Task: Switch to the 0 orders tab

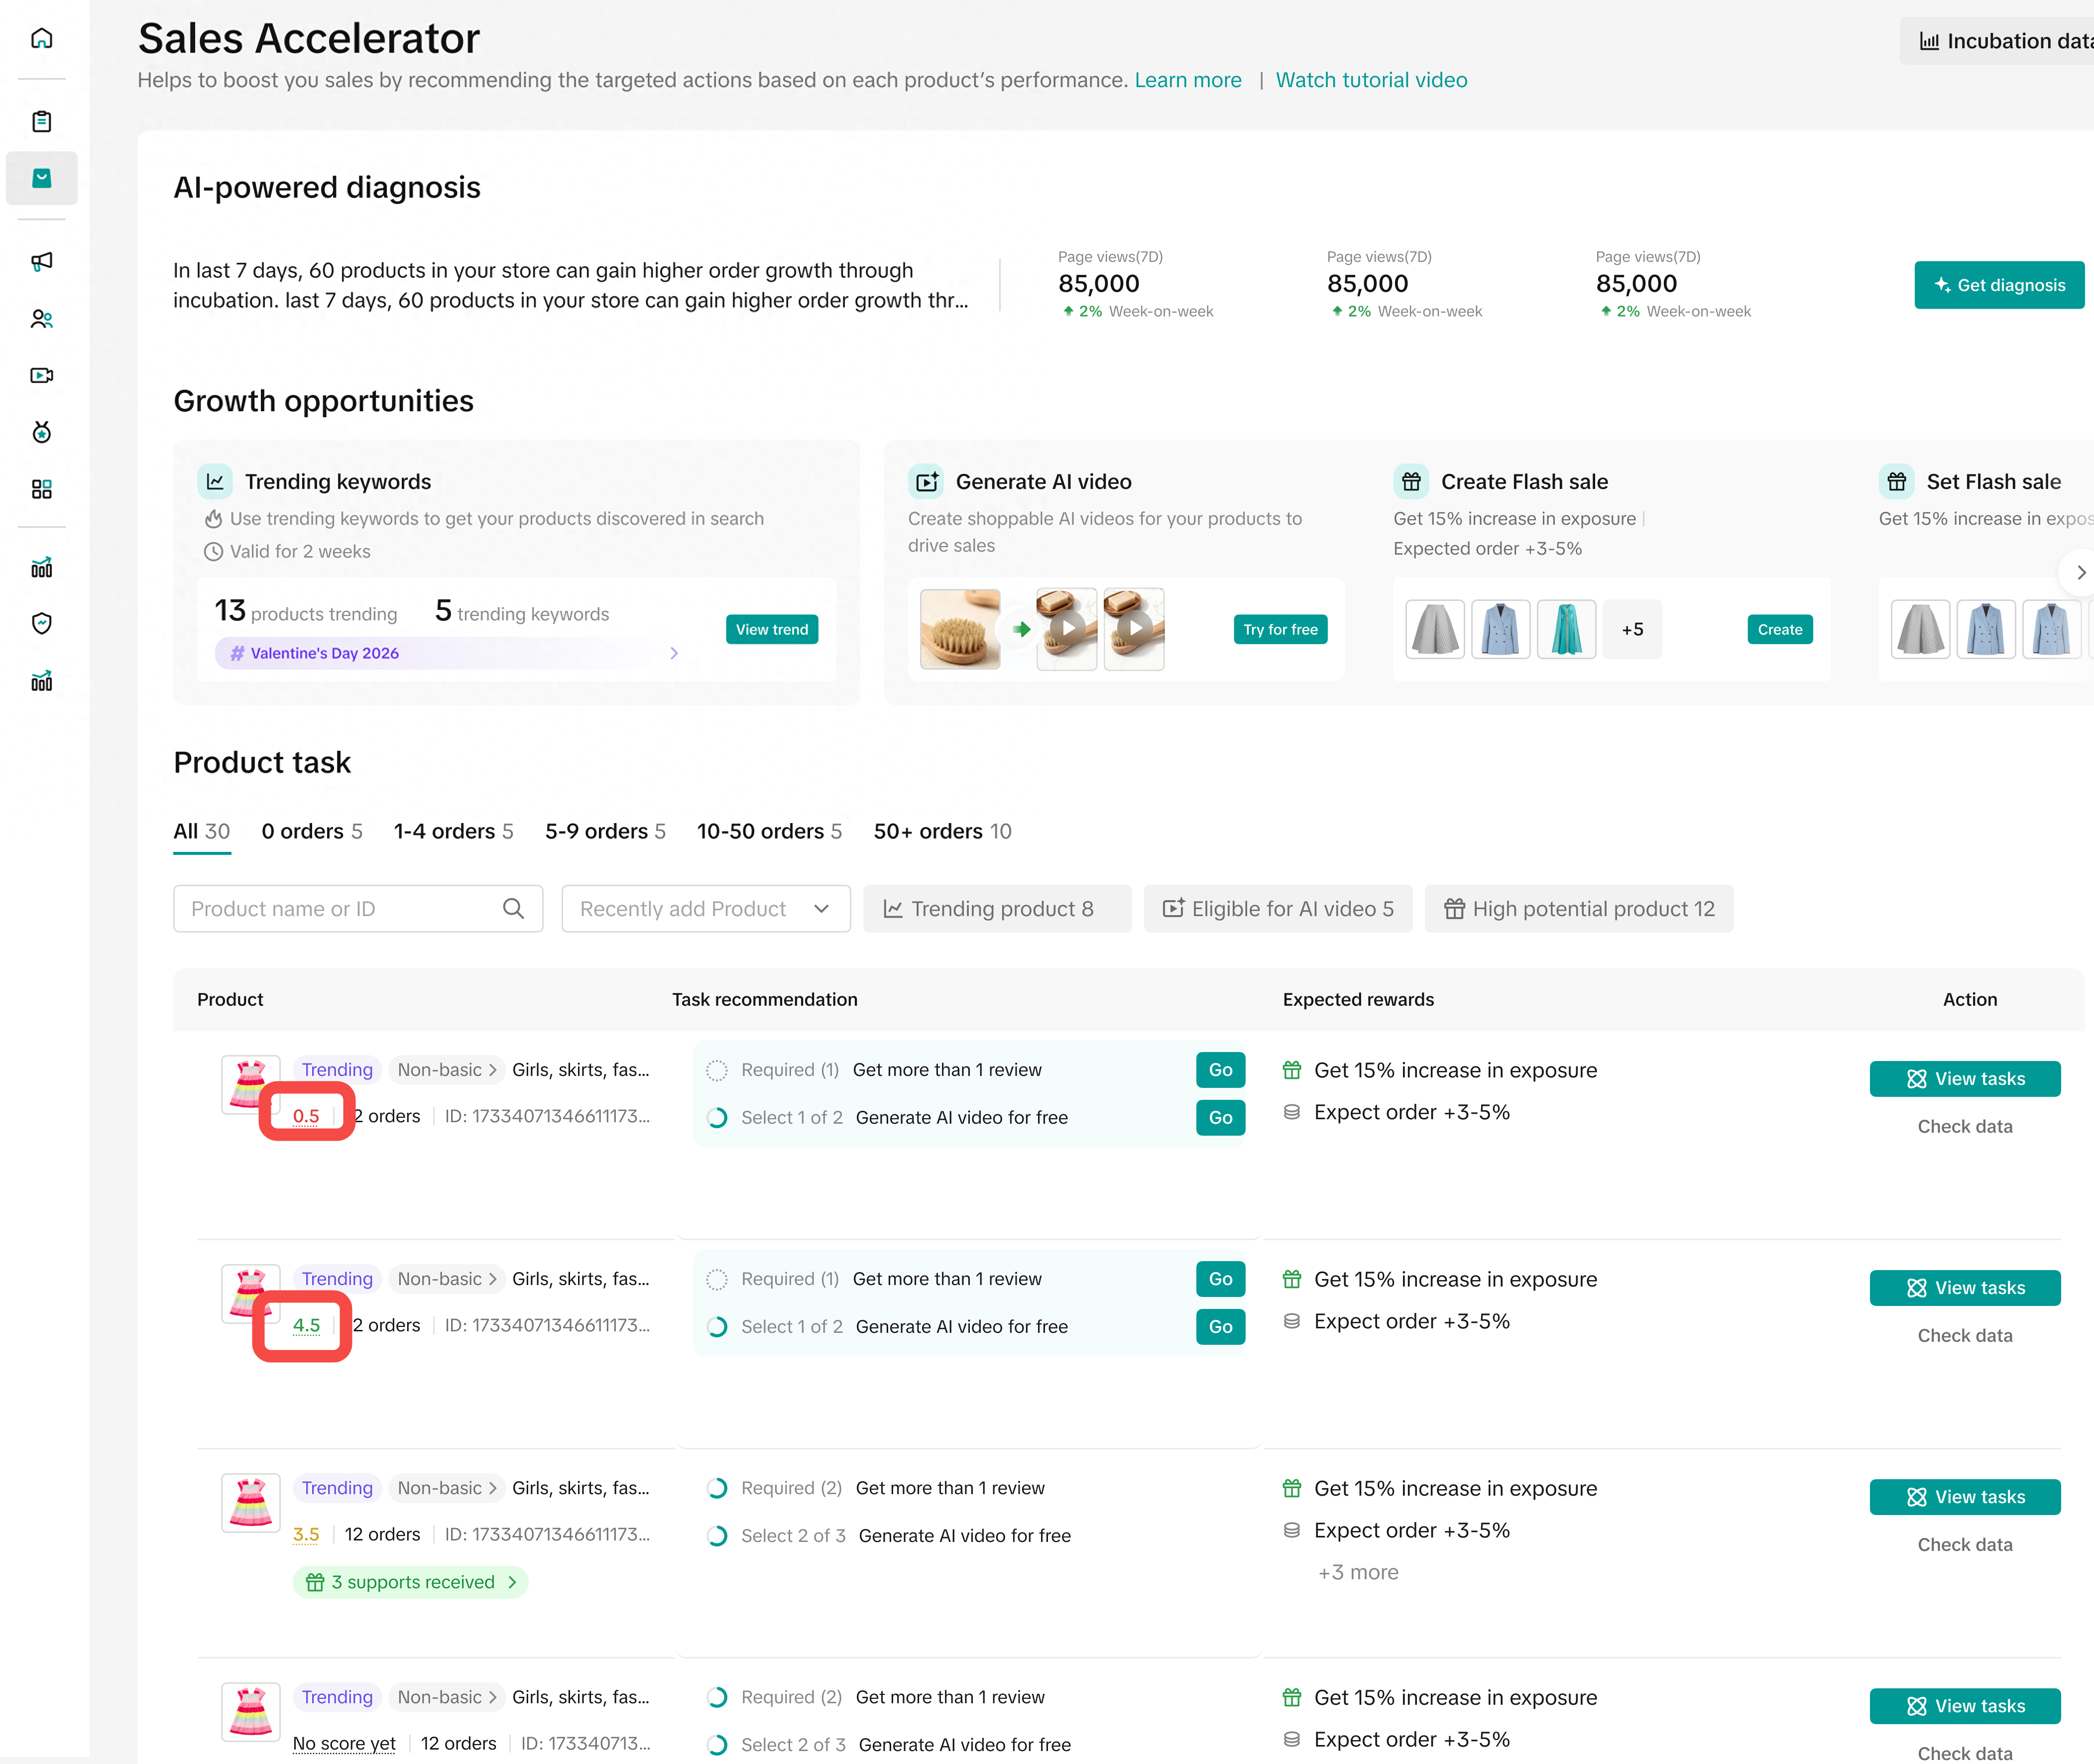Action: [x=312, y=832]
